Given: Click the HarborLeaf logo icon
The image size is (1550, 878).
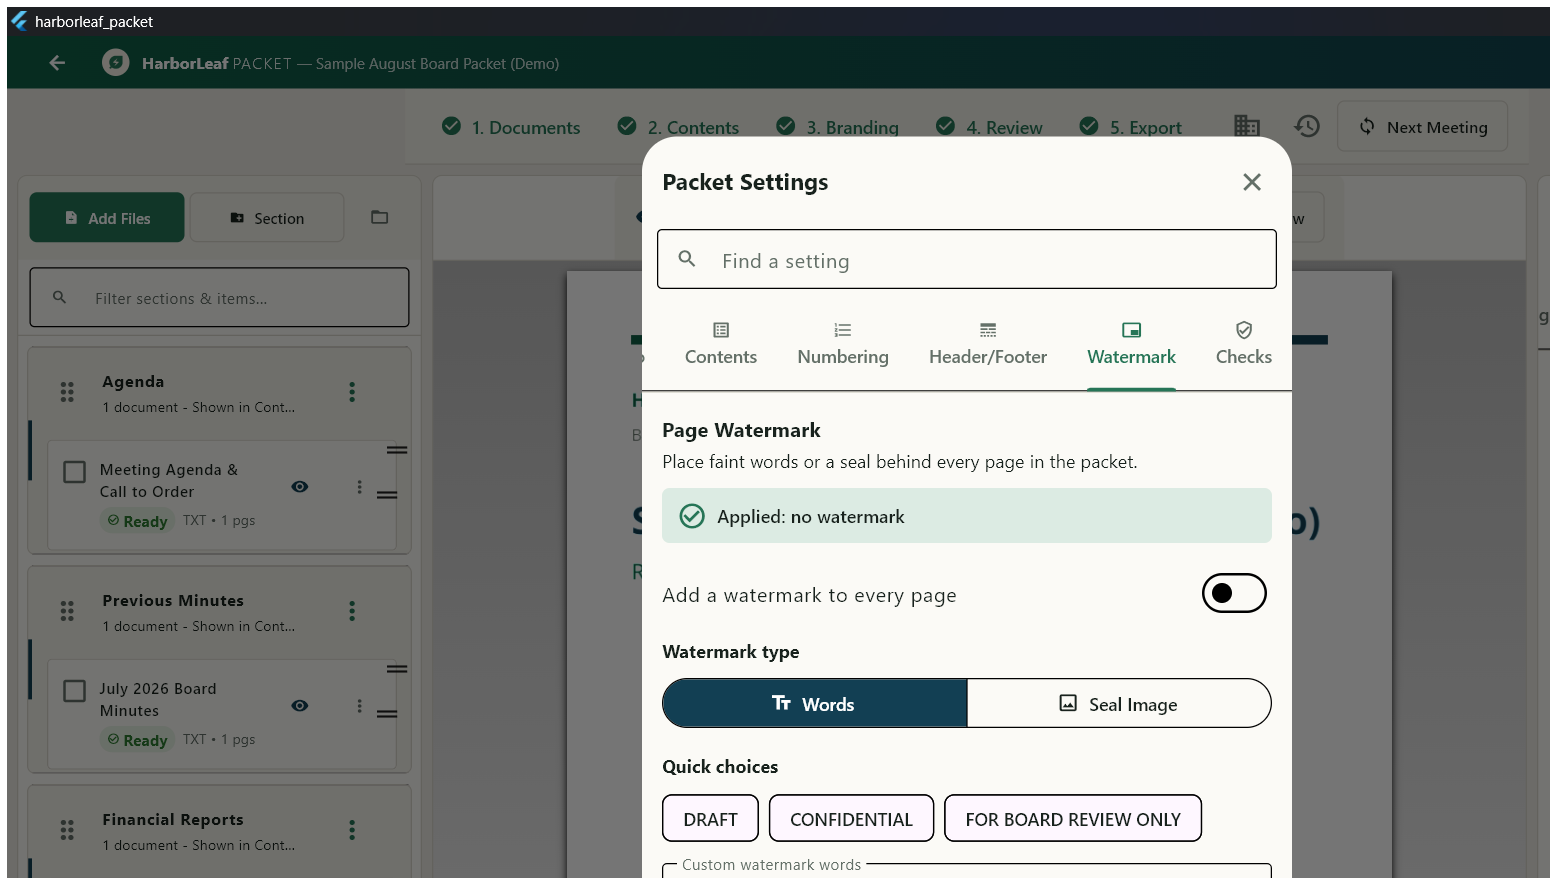Looking at the screenshot, I should click(x=116, y=63).
